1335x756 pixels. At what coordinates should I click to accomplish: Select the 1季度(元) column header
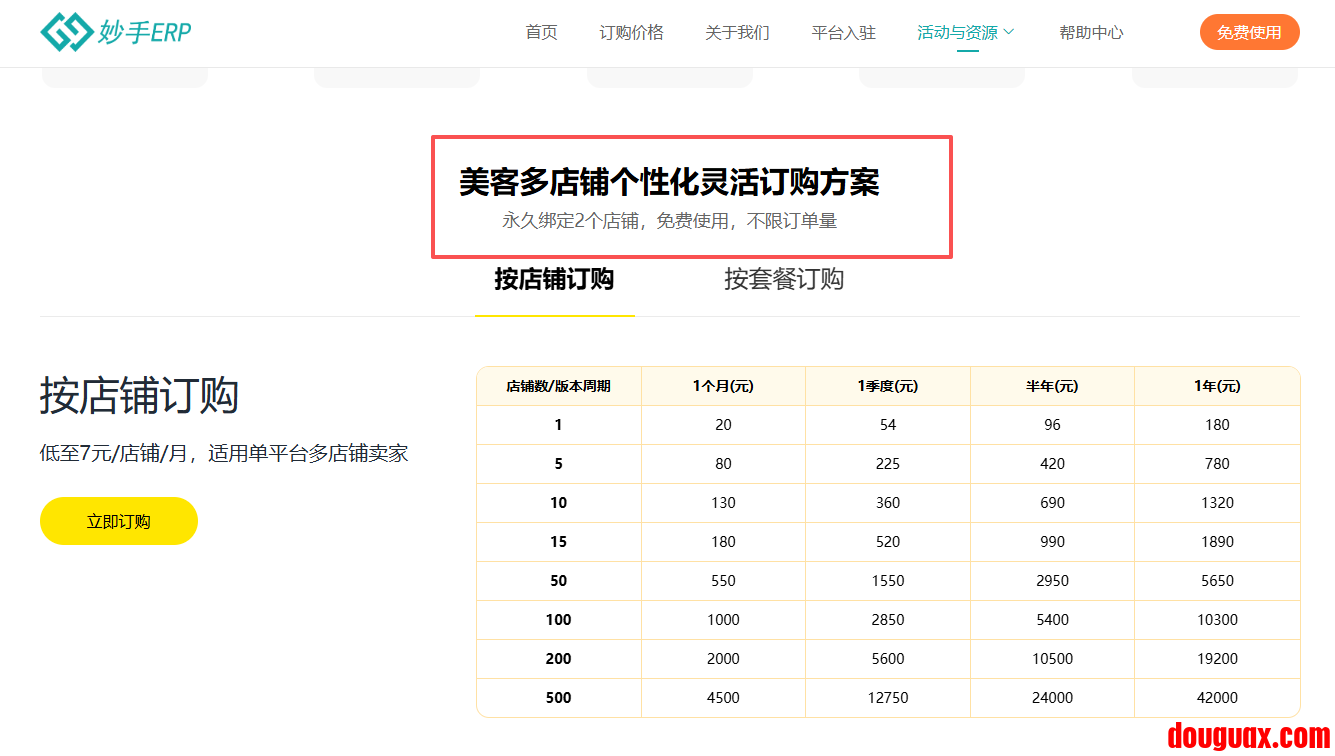tap(887, 386)
